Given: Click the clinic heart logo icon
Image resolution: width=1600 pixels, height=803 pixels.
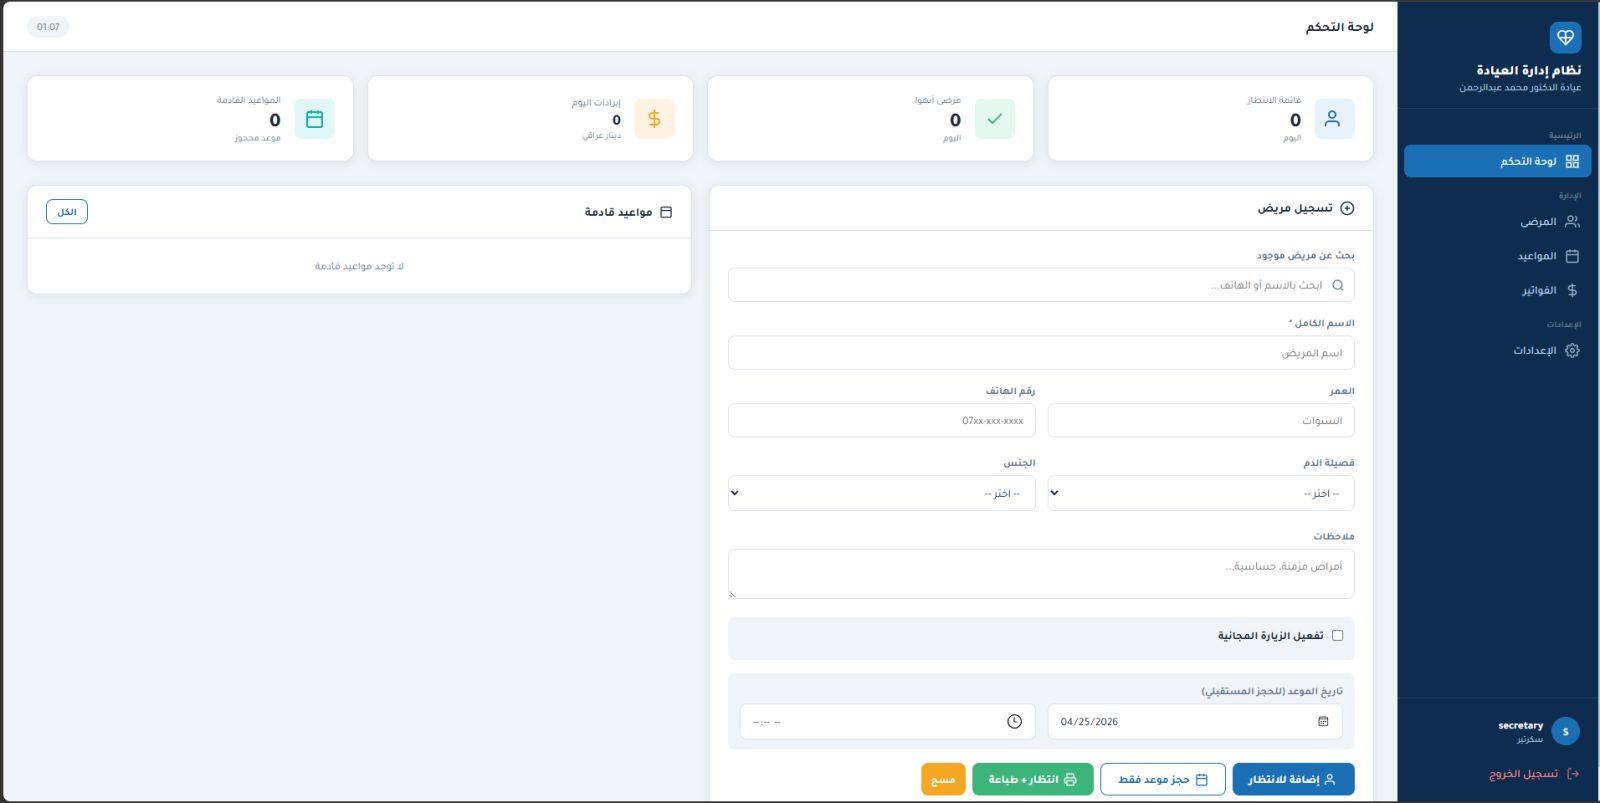Looking at the screenshot, I should click(x=1565, y=38).
